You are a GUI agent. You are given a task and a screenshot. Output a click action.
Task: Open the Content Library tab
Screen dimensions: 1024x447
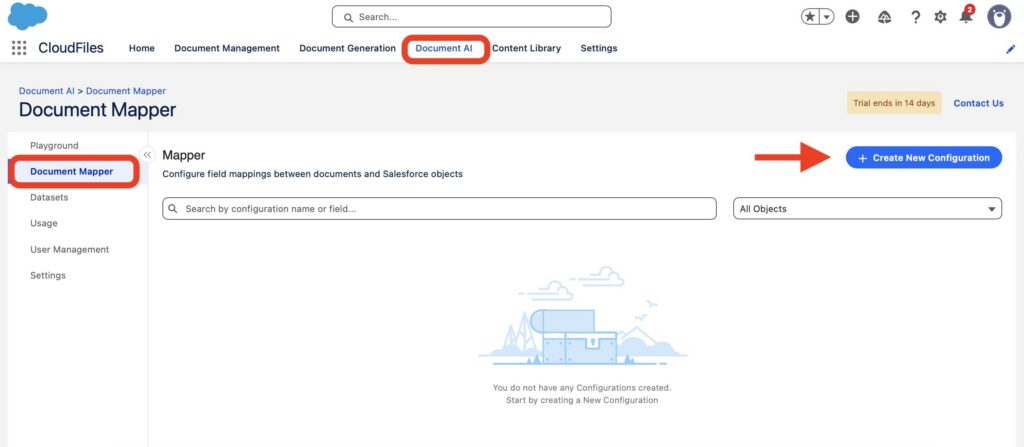pos(526,48)
